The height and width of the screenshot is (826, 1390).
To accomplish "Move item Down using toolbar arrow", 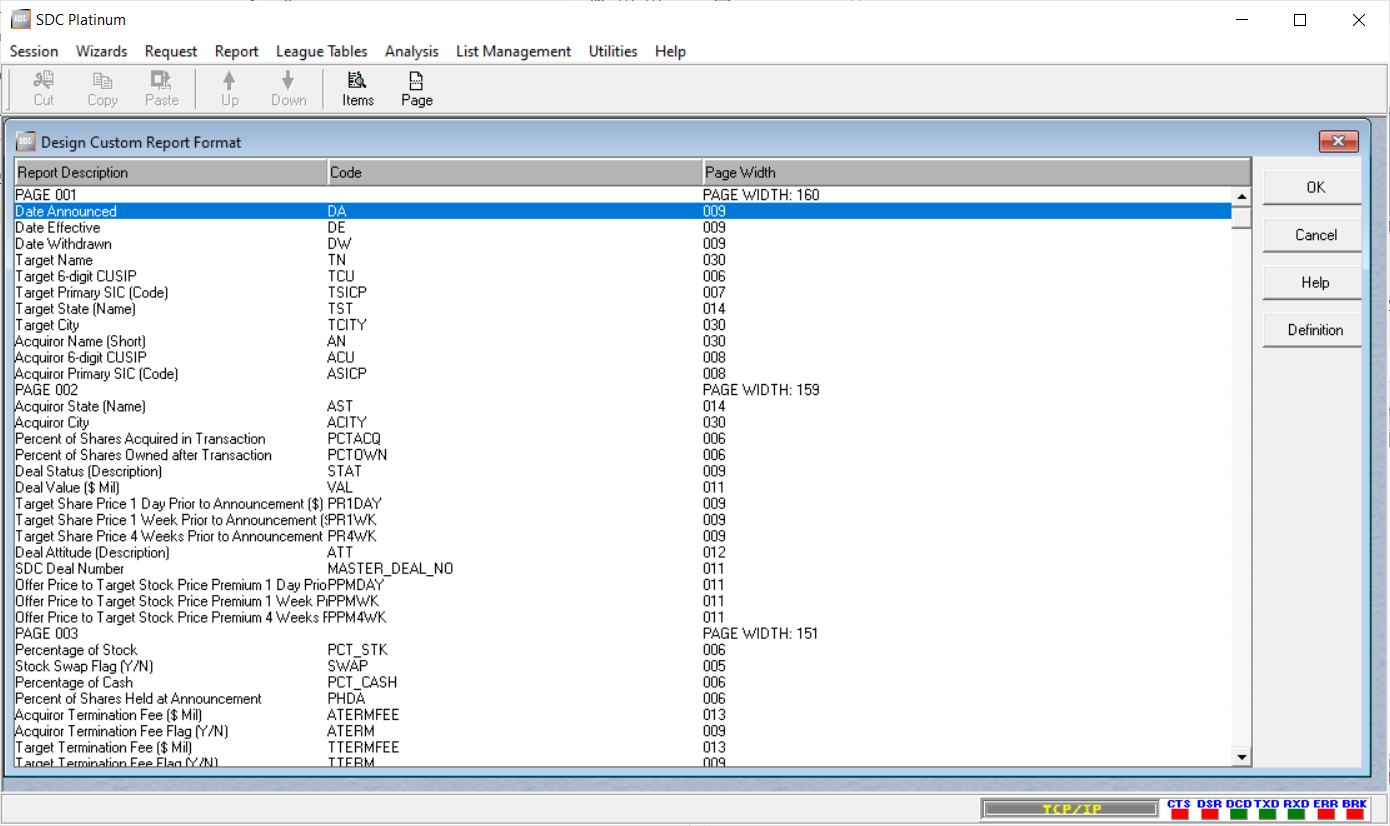I will 288,88.
